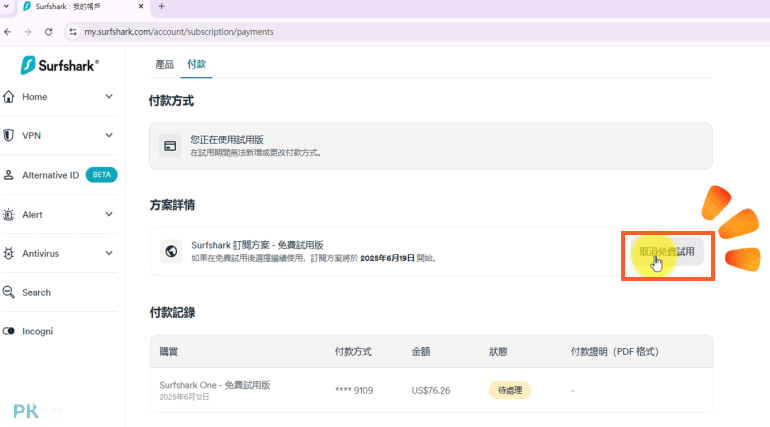This screenshot has height=427, width=770.
Task: Expand the Antivirus menu chevron
Action: pyautogui.click(x=109, y=253)
